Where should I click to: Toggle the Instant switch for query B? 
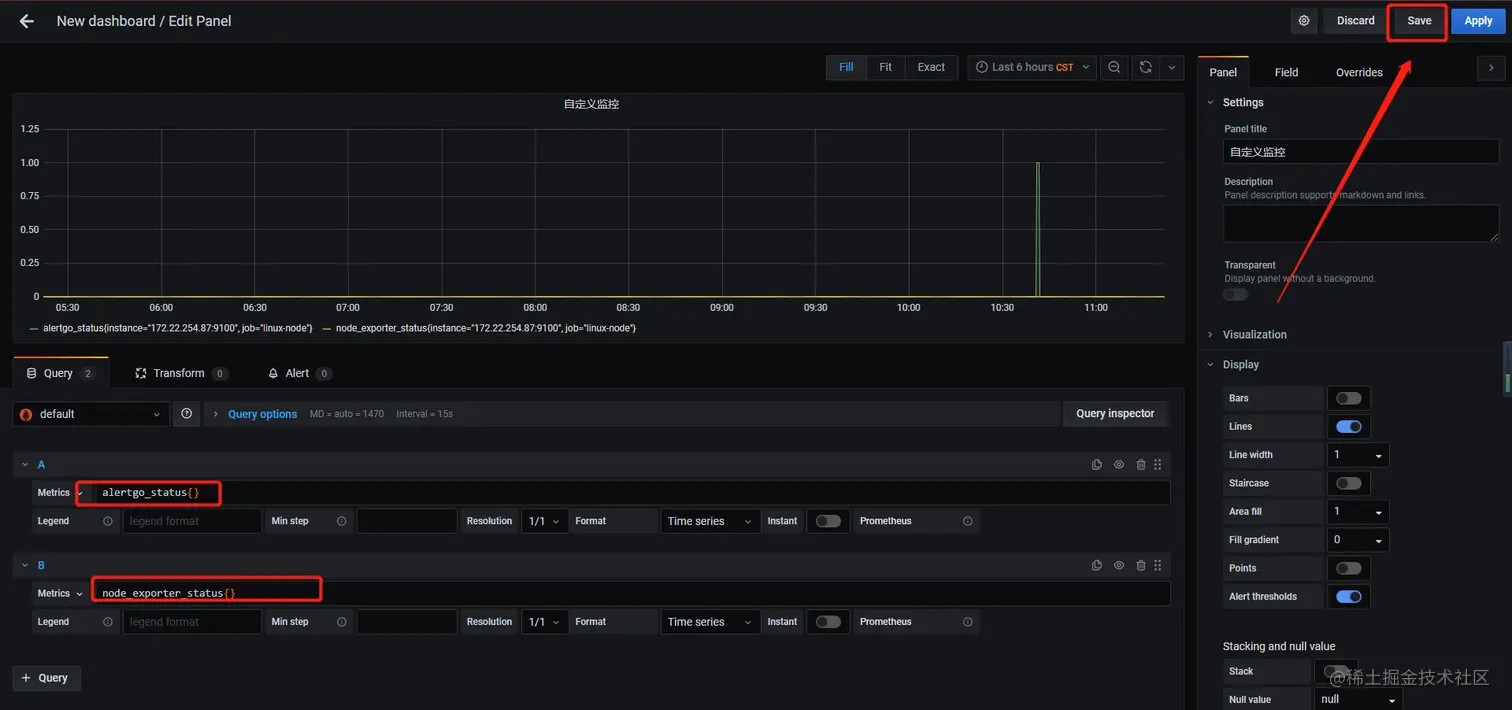(828, 622)
